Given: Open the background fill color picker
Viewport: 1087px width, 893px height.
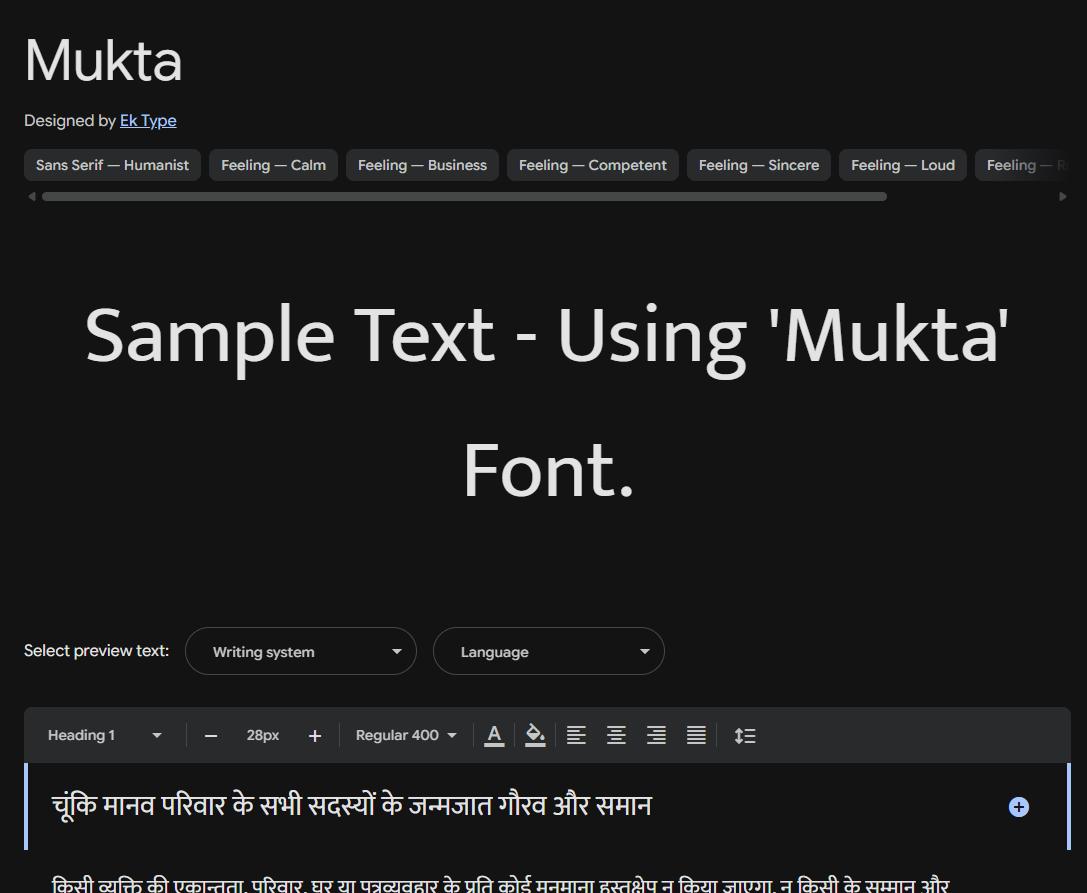Looking at the screenshot, I should 535,736.
